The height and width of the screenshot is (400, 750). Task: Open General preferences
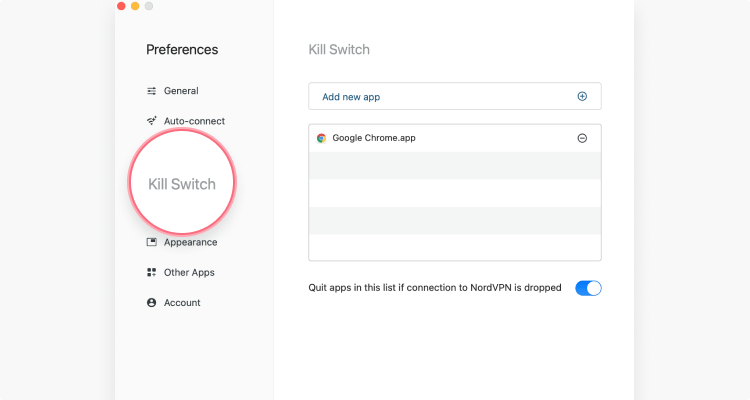[x=172, y=91]
